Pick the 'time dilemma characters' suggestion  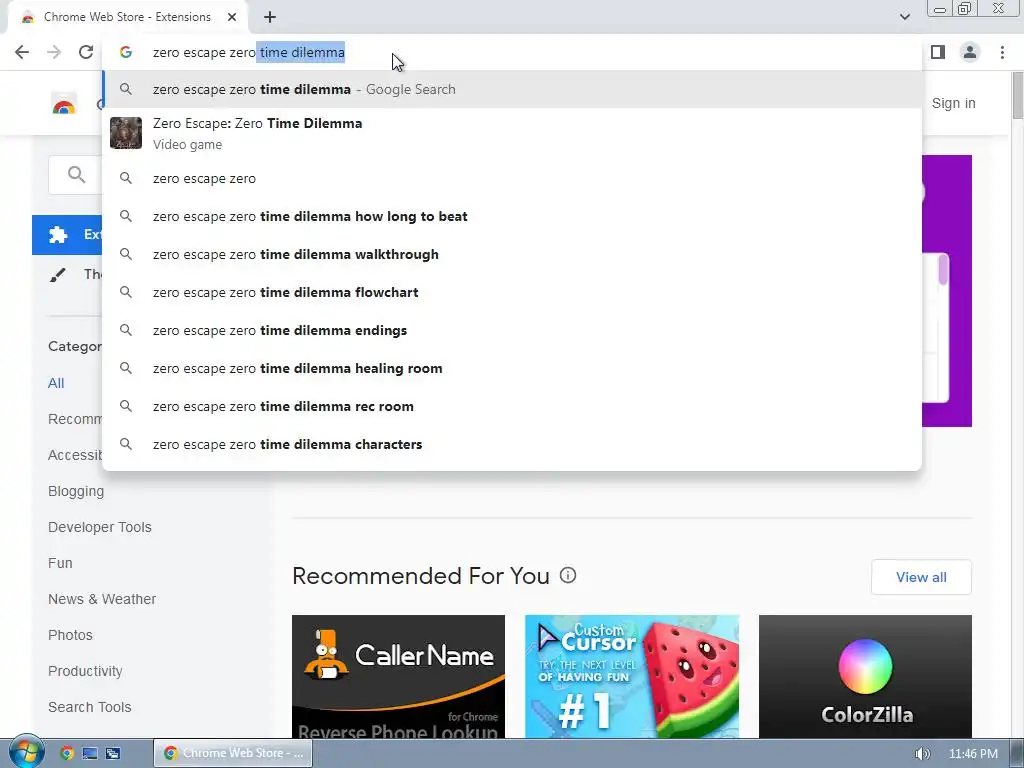click(x=512, y=444)
